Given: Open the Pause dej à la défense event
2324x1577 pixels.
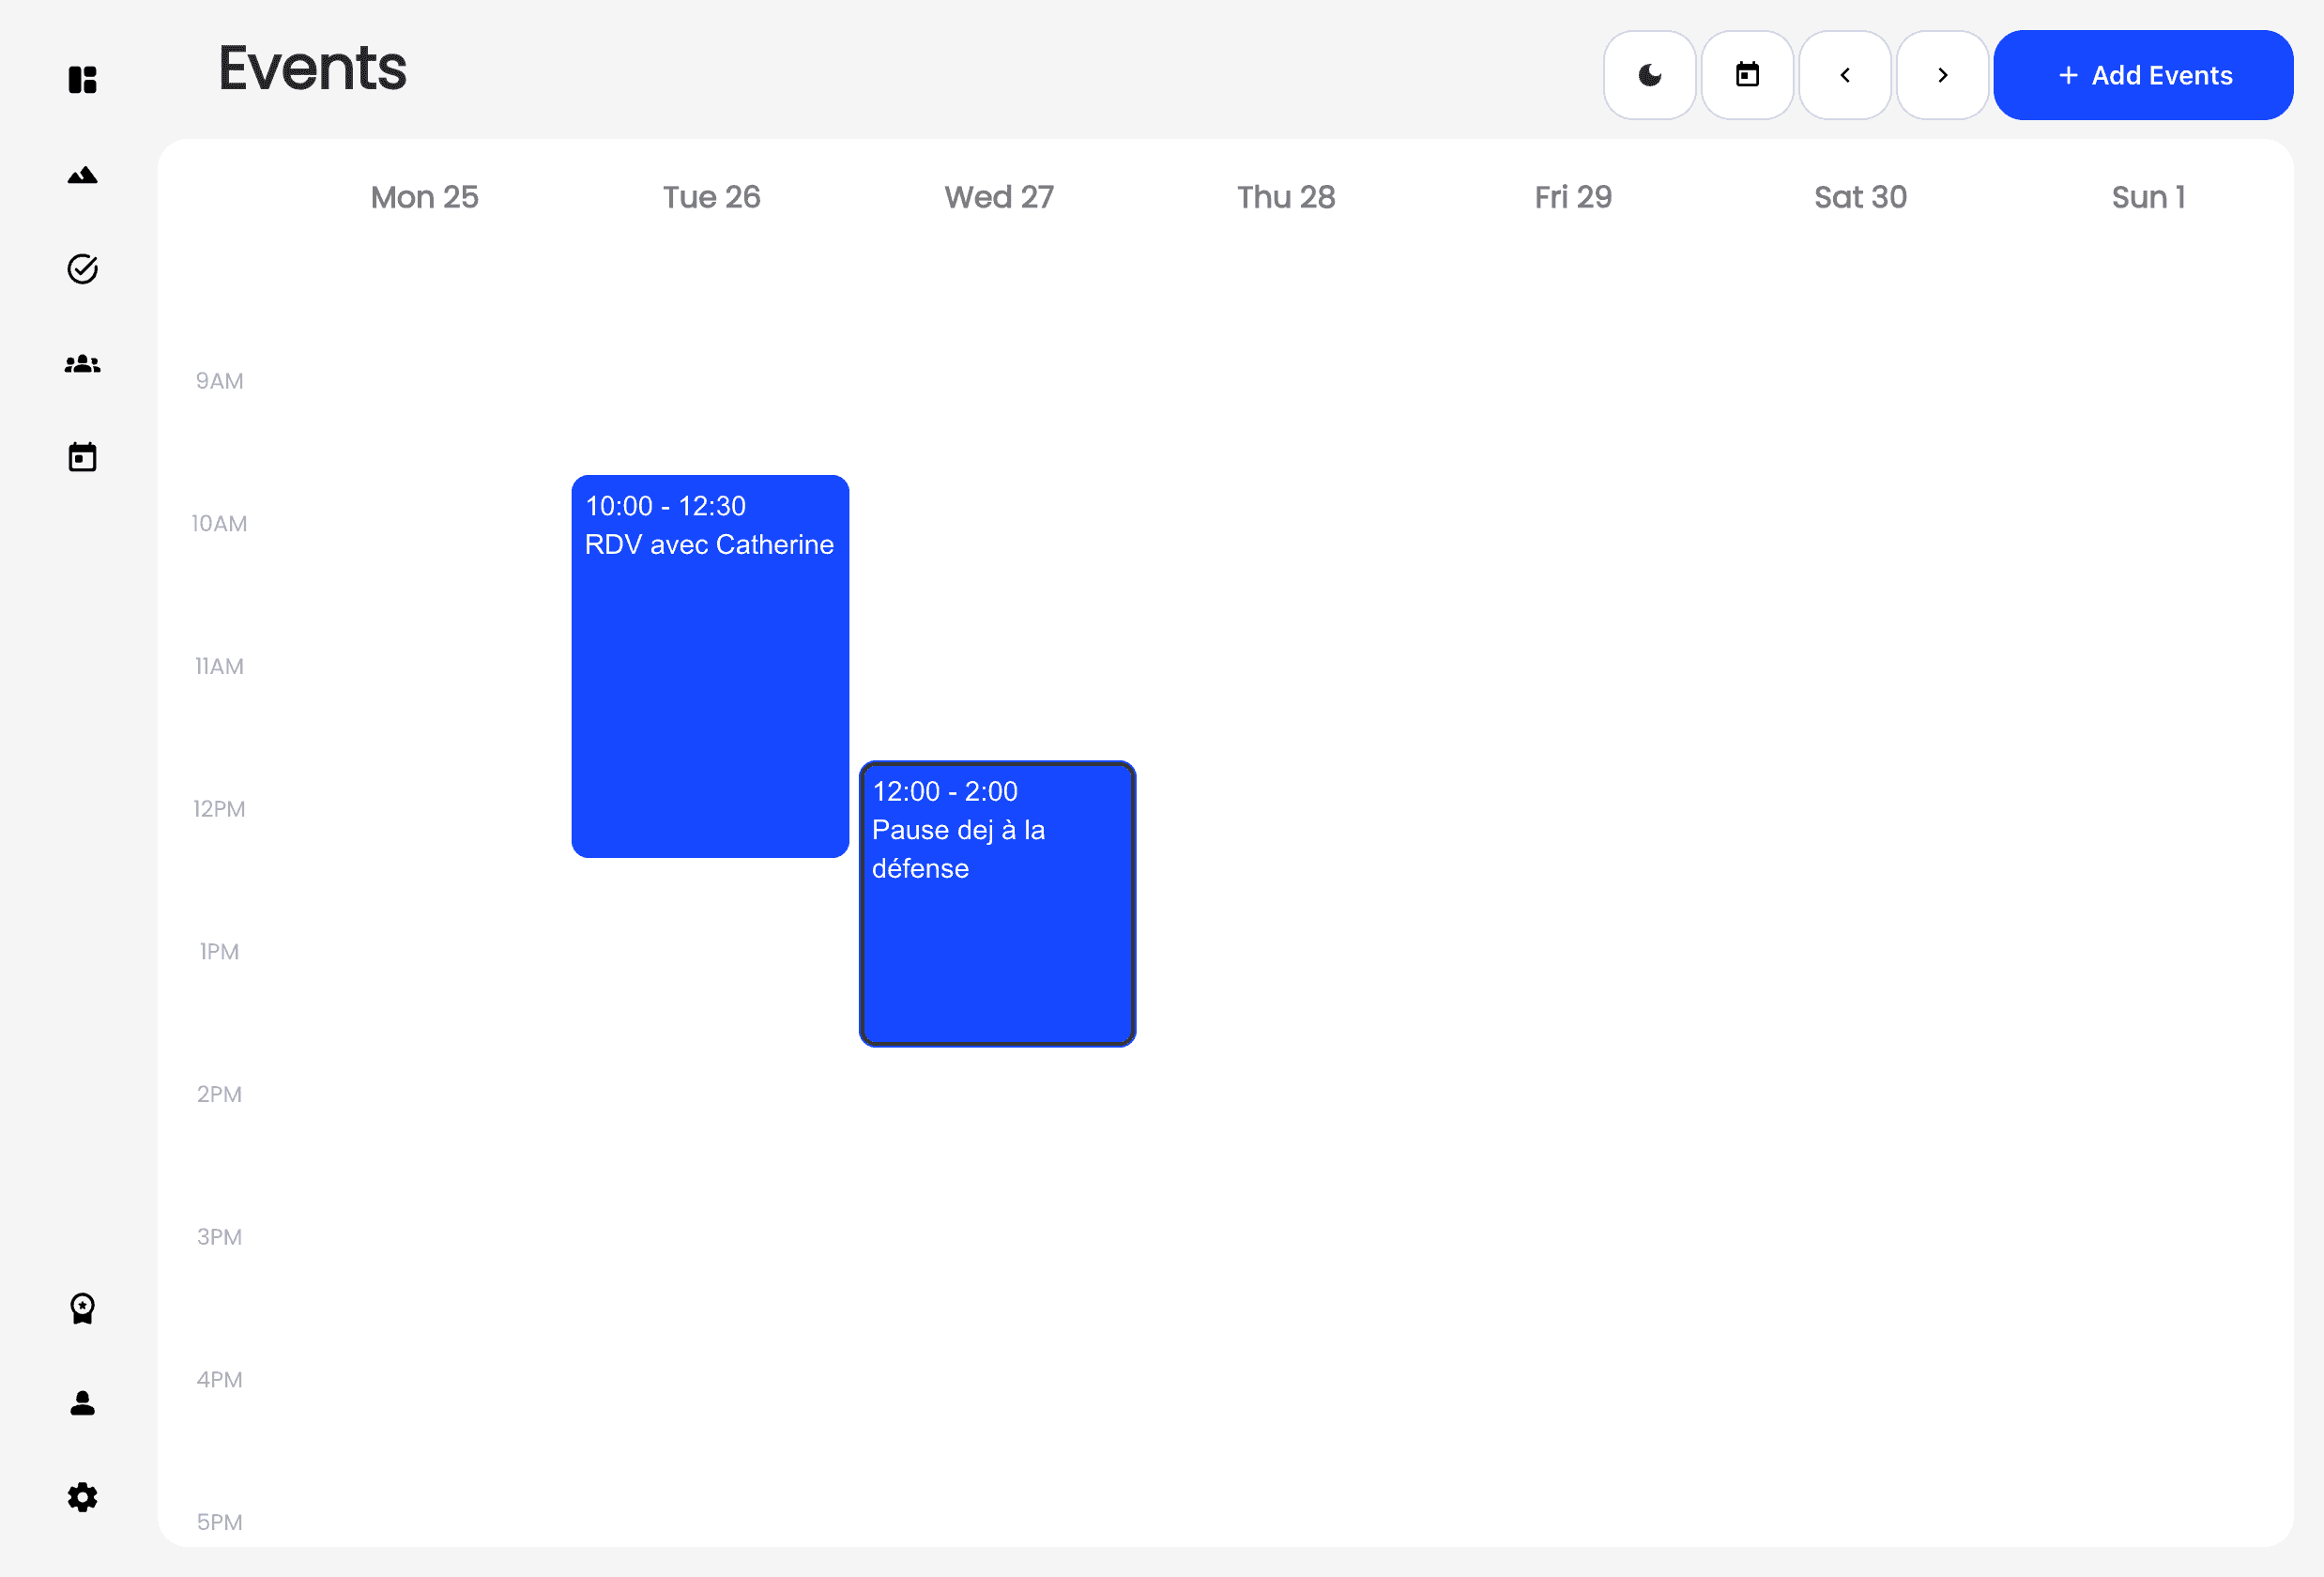Looking at the screenshot, I should click(x=997, y=902).
